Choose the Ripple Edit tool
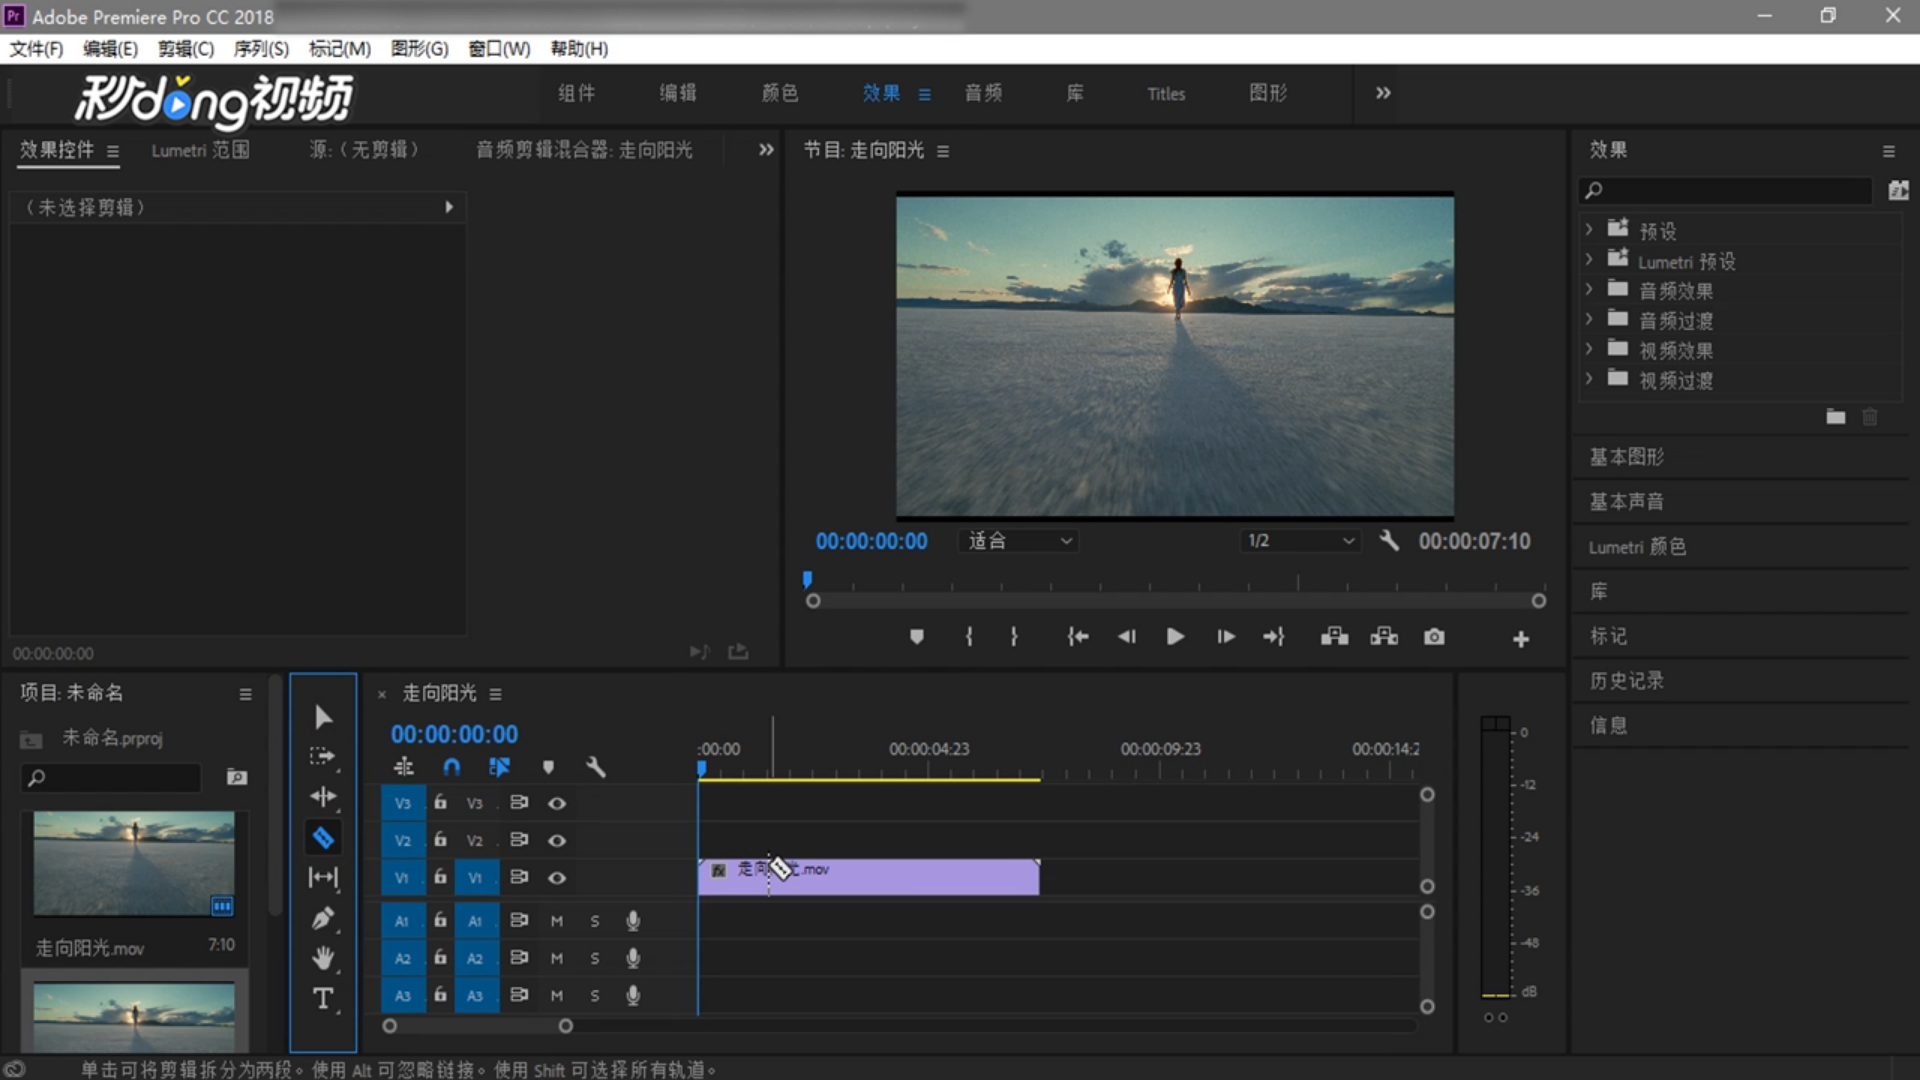This screenshot has width=1920, height=1080. (322, 797)
